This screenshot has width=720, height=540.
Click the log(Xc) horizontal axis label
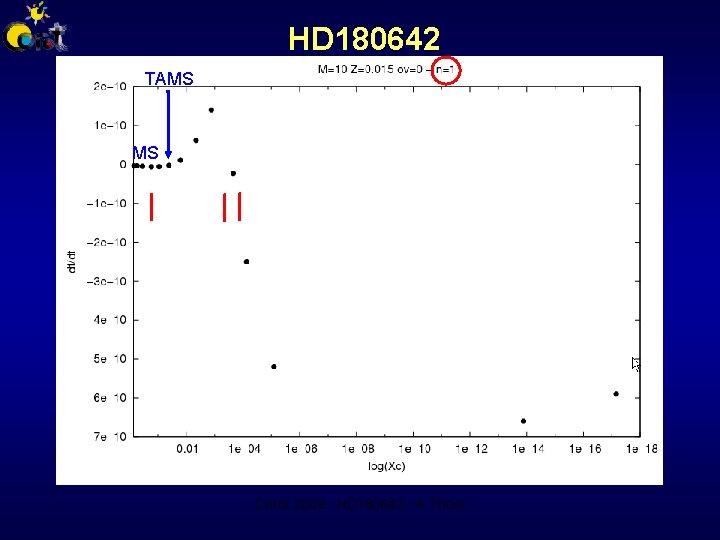coord(387,467)
